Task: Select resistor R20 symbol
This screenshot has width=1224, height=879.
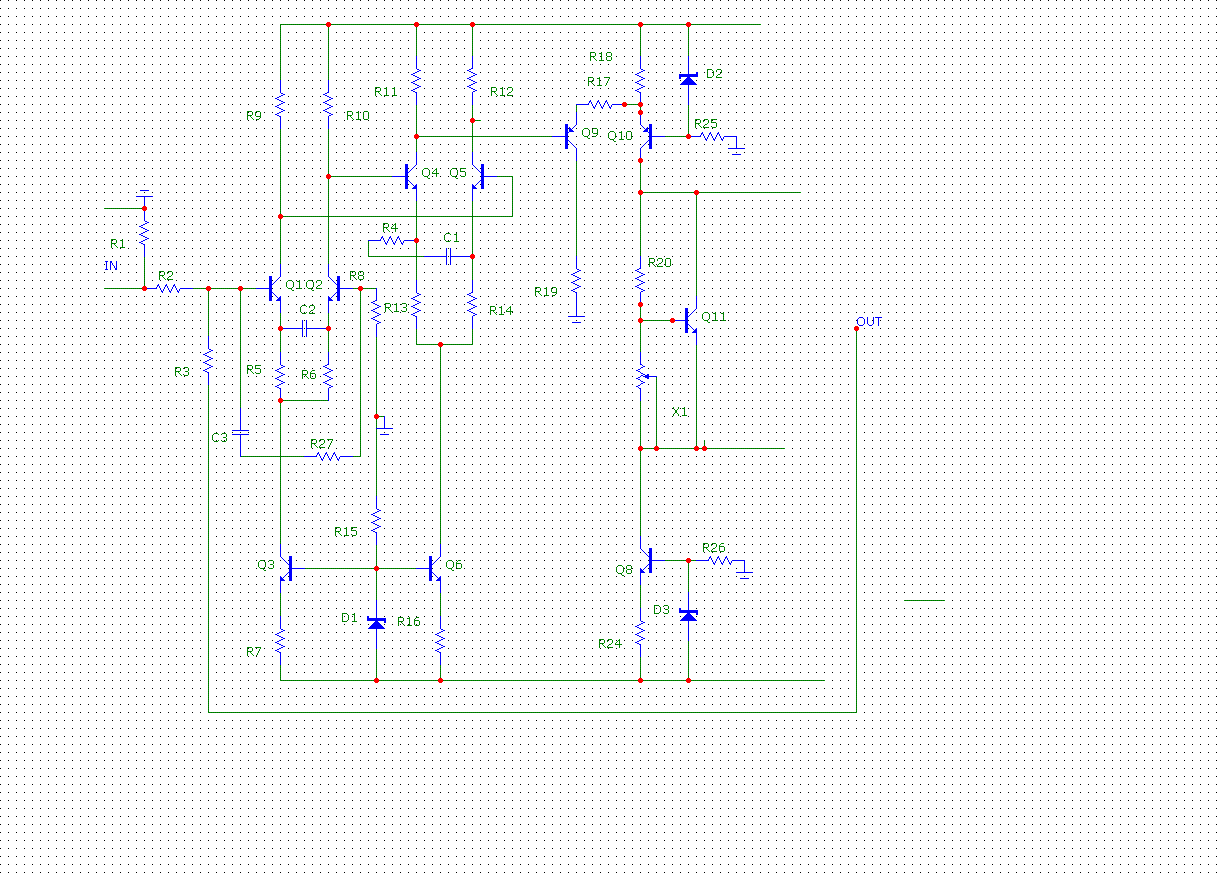Action: click(x=640, y=280)
